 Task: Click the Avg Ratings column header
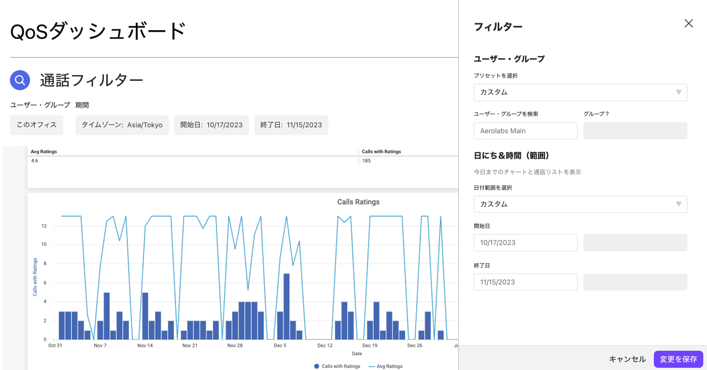pos(44,152)
